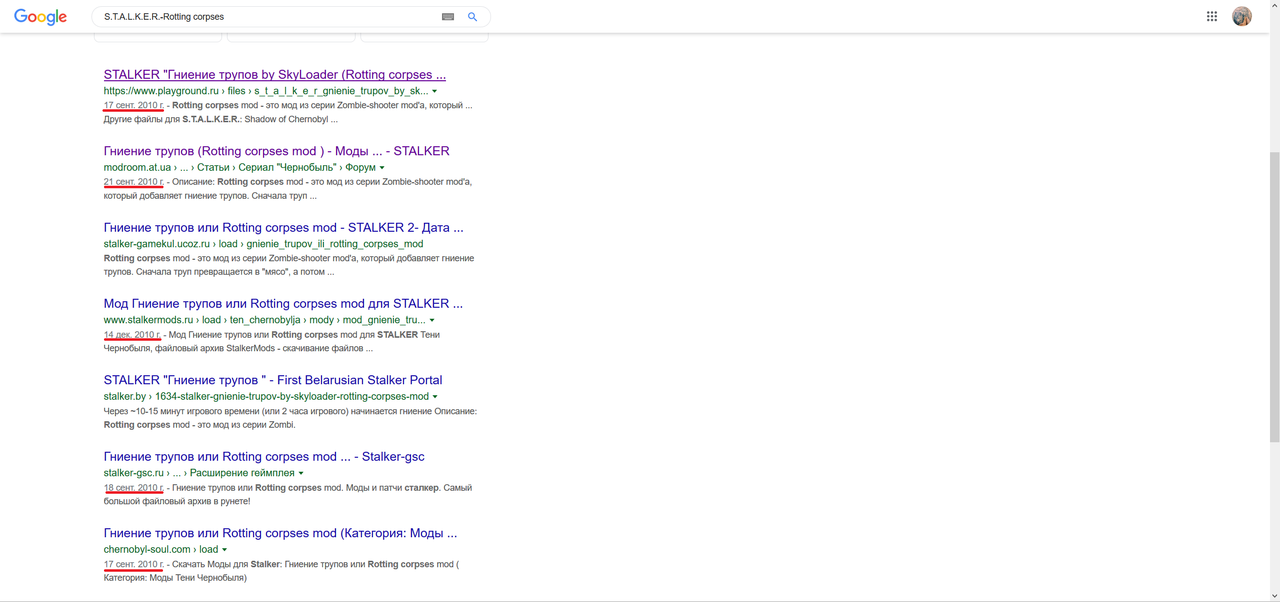Open the Google account profile picture

pyautogui.click(x=1242, y=16)
